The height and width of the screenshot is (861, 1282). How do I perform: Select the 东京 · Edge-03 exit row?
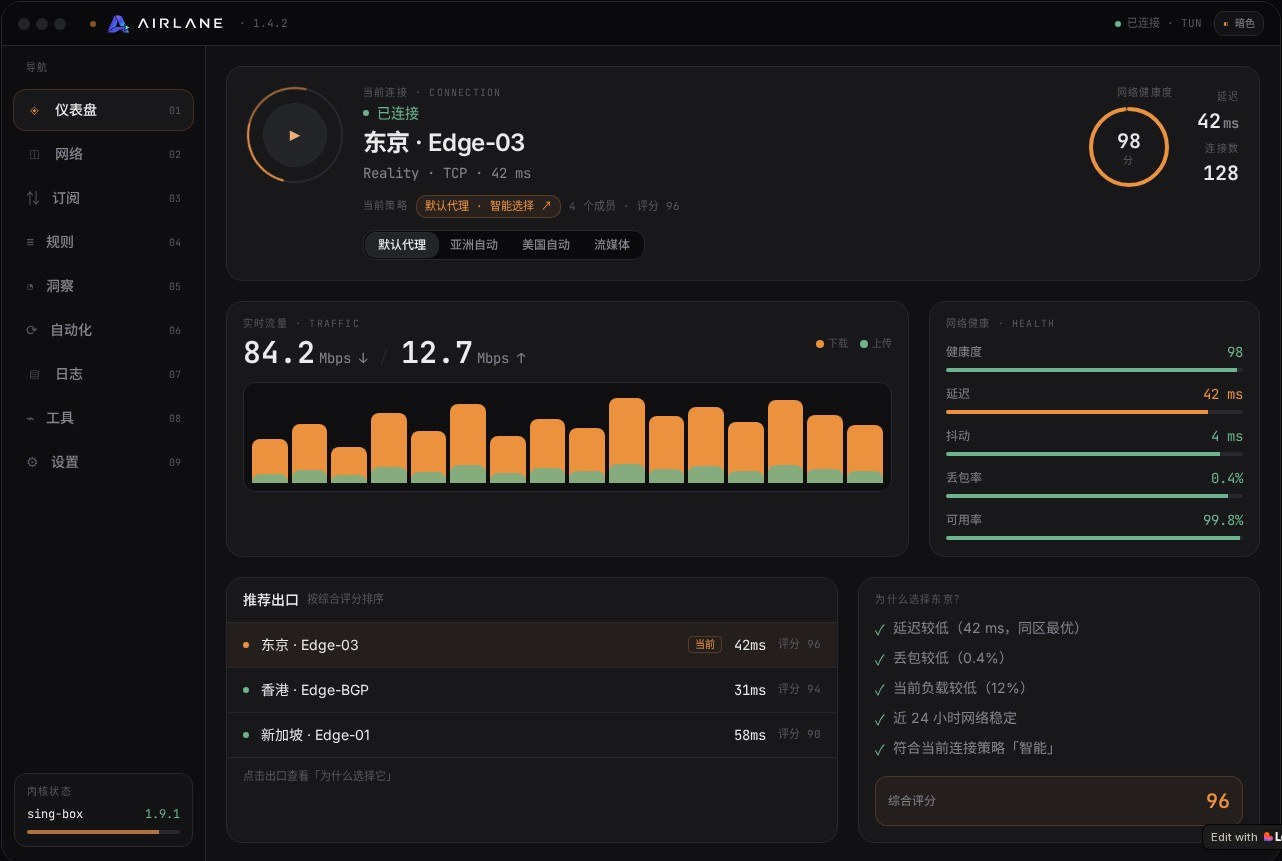coord(531,645)
